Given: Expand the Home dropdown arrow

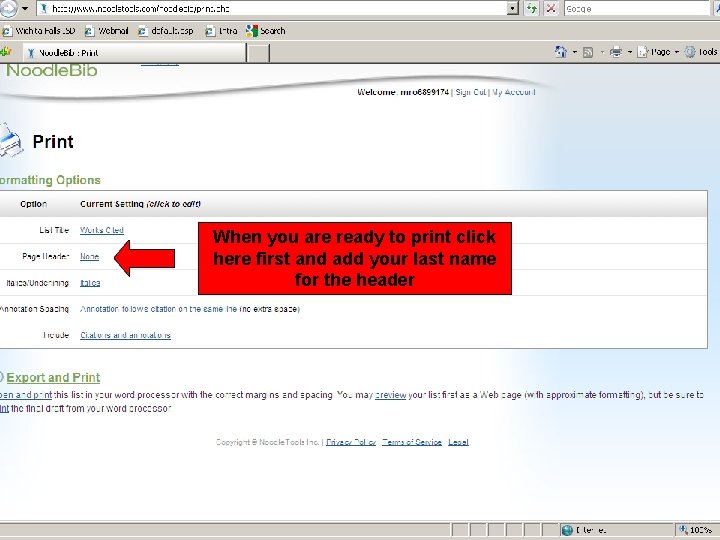Looking at the screenshot, I should 574,52.
